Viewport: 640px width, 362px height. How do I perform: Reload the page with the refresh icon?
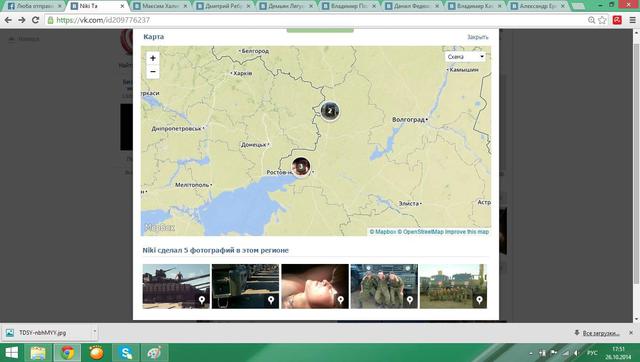tap(36, 20)
